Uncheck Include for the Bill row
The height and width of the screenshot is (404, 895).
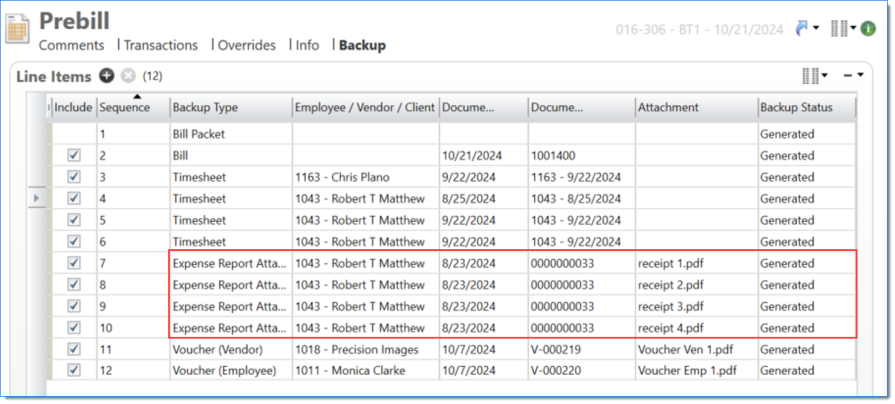73,155
